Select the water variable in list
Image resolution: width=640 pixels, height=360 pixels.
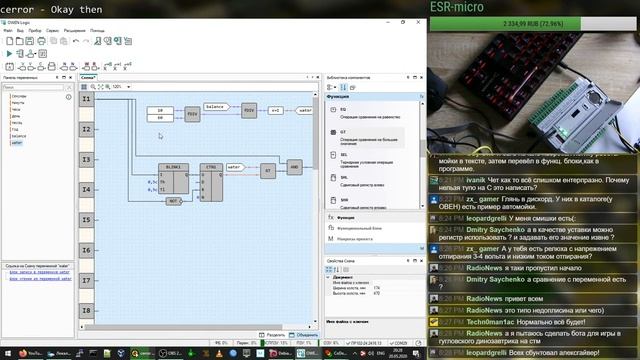(x=17, y=143)
